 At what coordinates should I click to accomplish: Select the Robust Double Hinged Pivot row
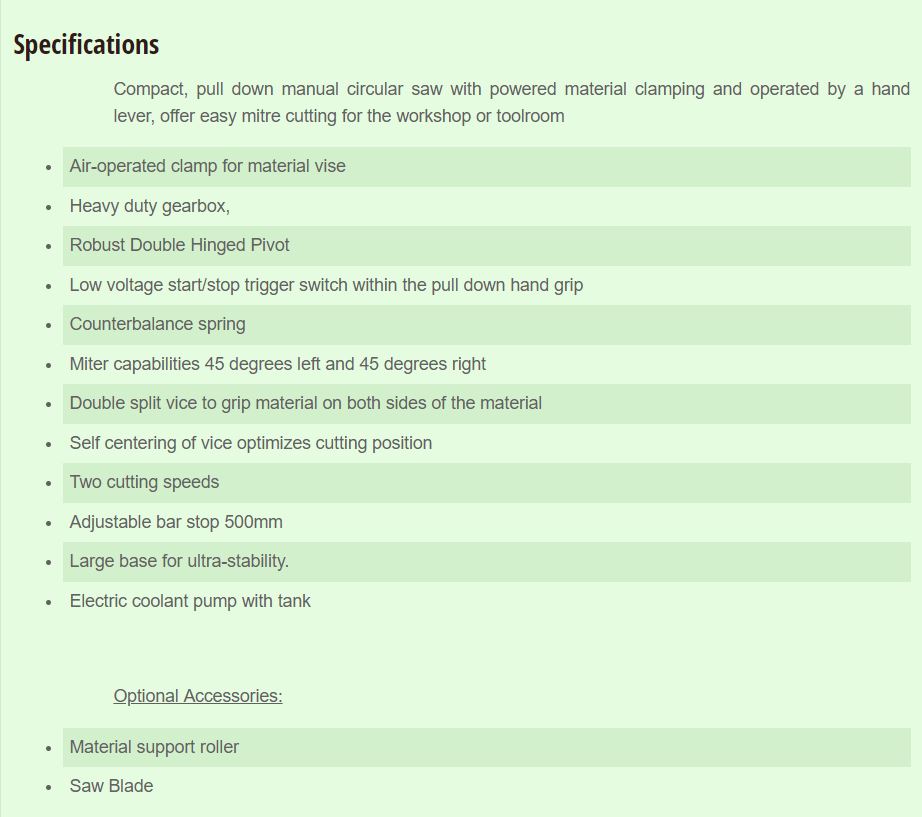(486, 245)
